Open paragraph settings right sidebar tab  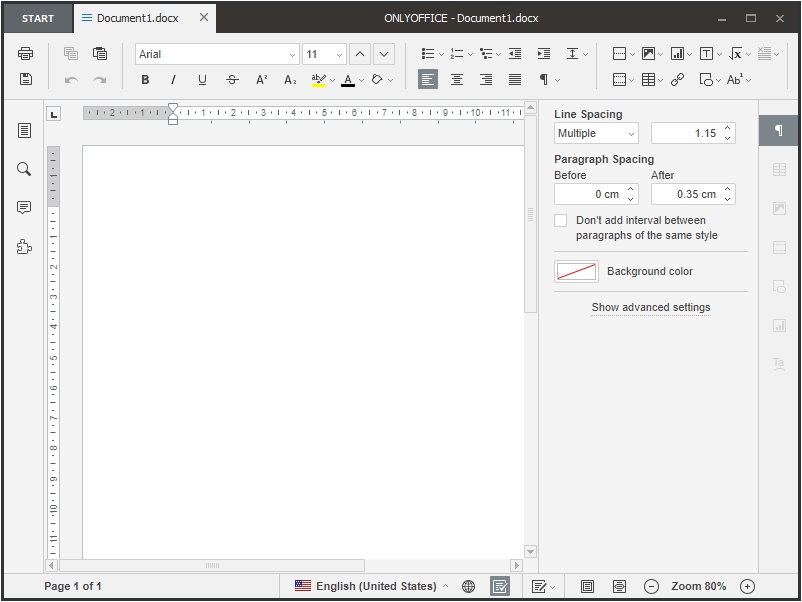[778, 130]
